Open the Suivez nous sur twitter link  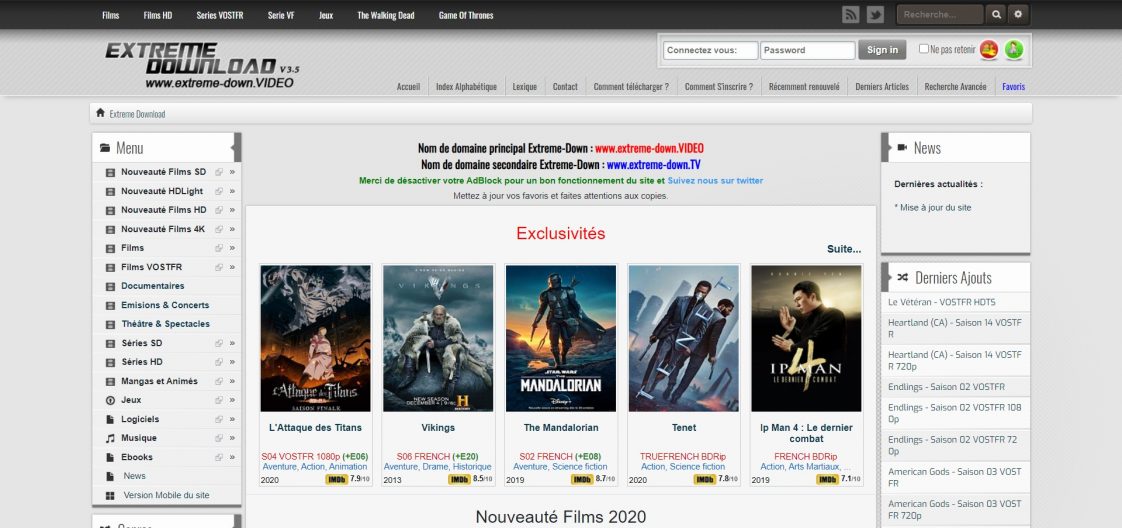click(x=715, y=181)
